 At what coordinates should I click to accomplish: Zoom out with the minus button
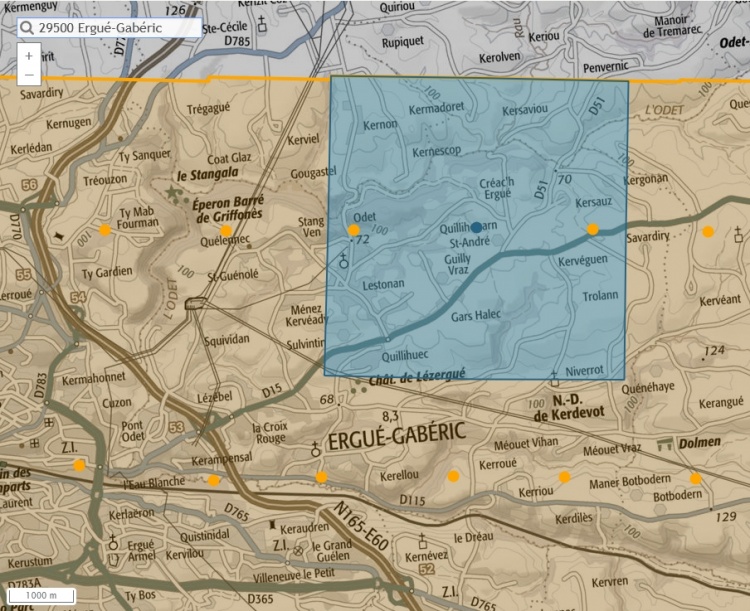point(29,75)
